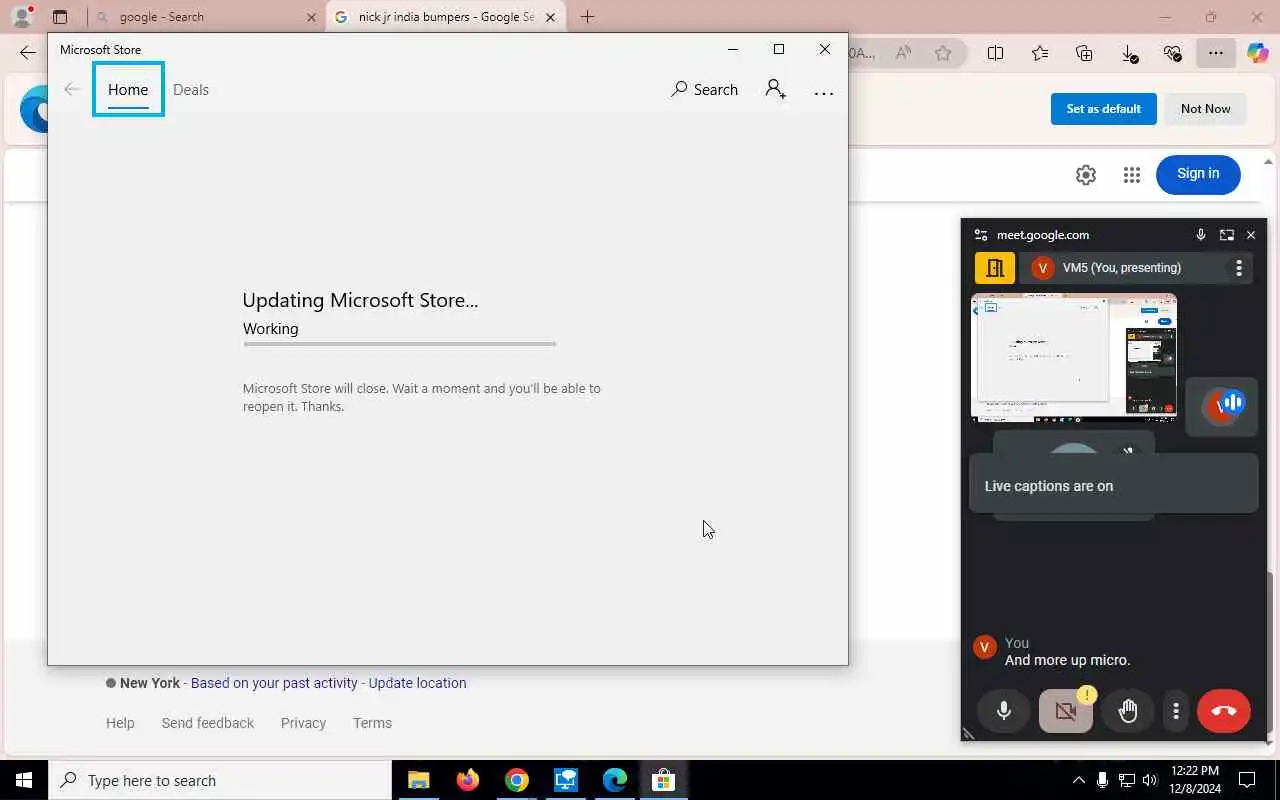The image size is (1280, 800).
Task: Click Set as default button
Action: (1103, 109)
